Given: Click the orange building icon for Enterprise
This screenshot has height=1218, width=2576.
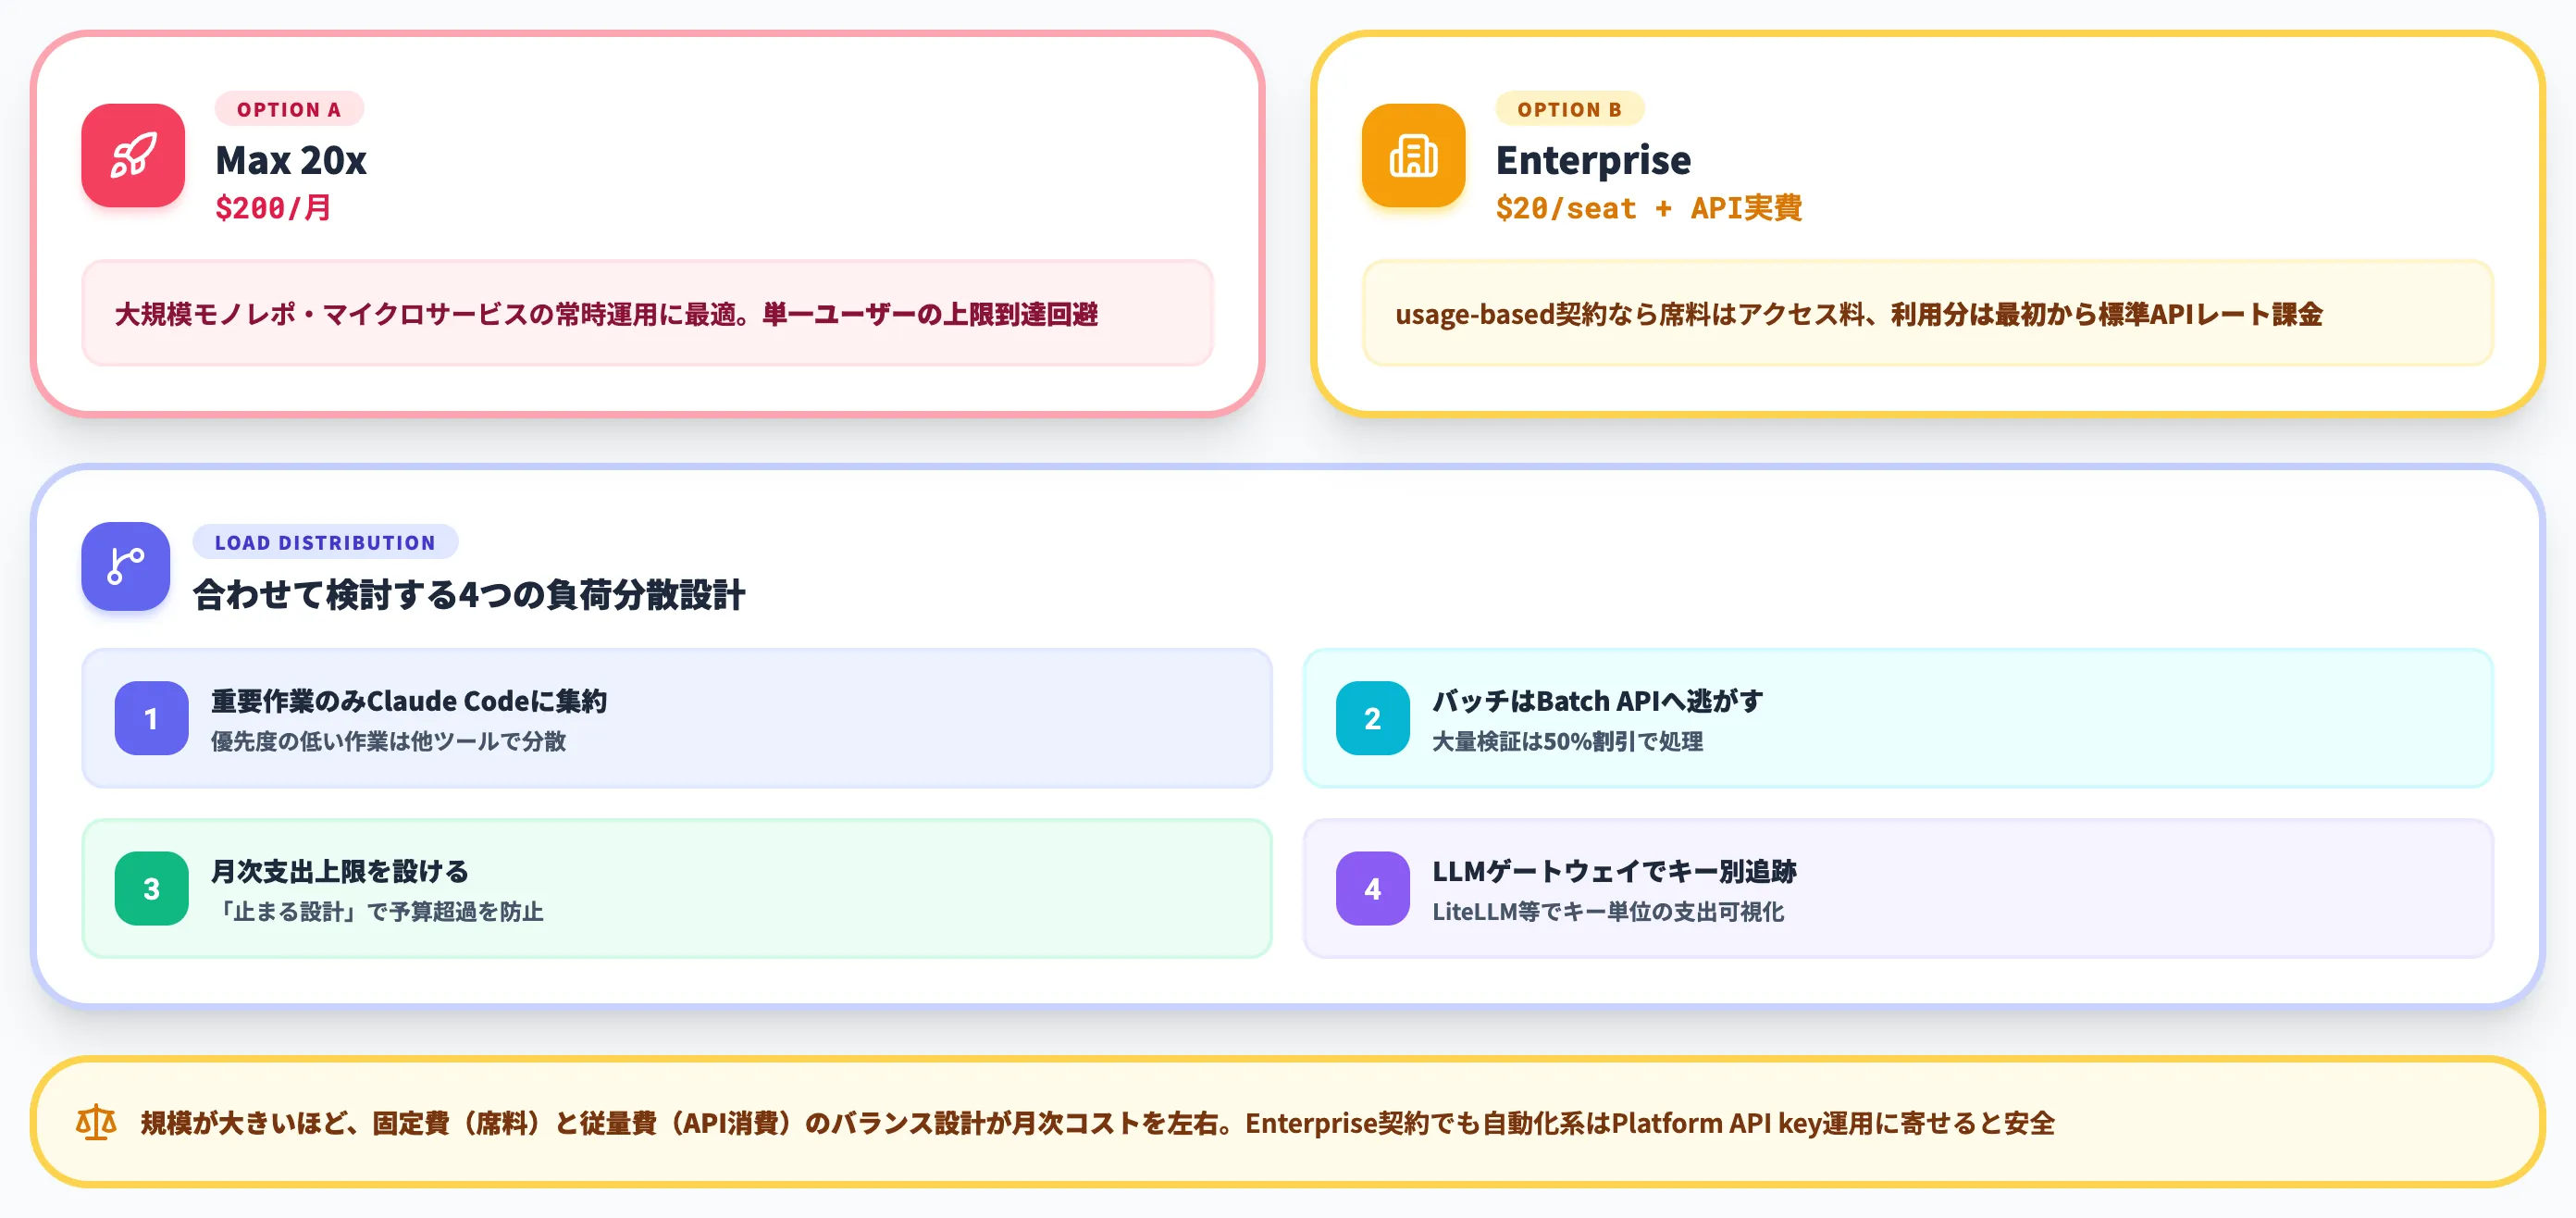Looking at the screenshot, I should click(1413, 155).
